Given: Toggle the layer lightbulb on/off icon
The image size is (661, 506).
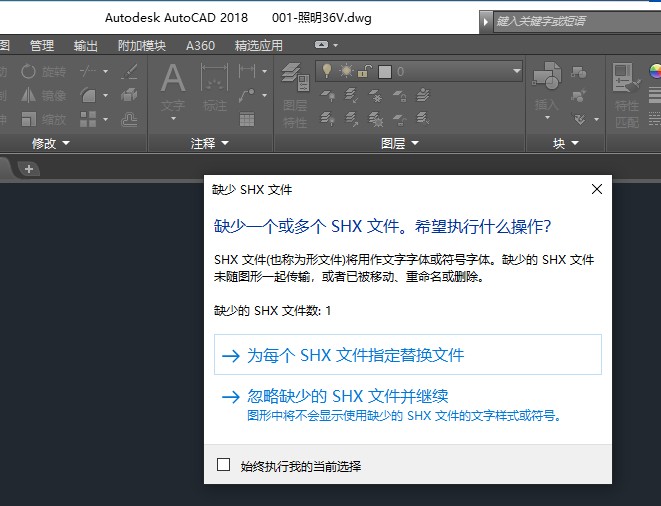Looking at the screenshot, I should [x=325, y=71].
